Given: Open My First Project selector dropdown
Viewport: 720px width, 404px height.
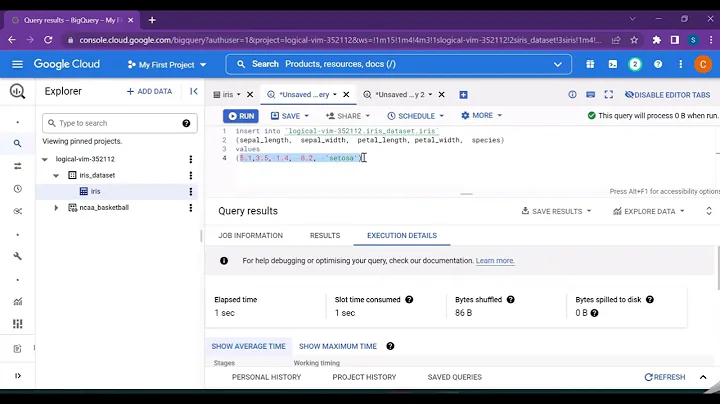Looking at the screenshot, I should tap(167, 65).
